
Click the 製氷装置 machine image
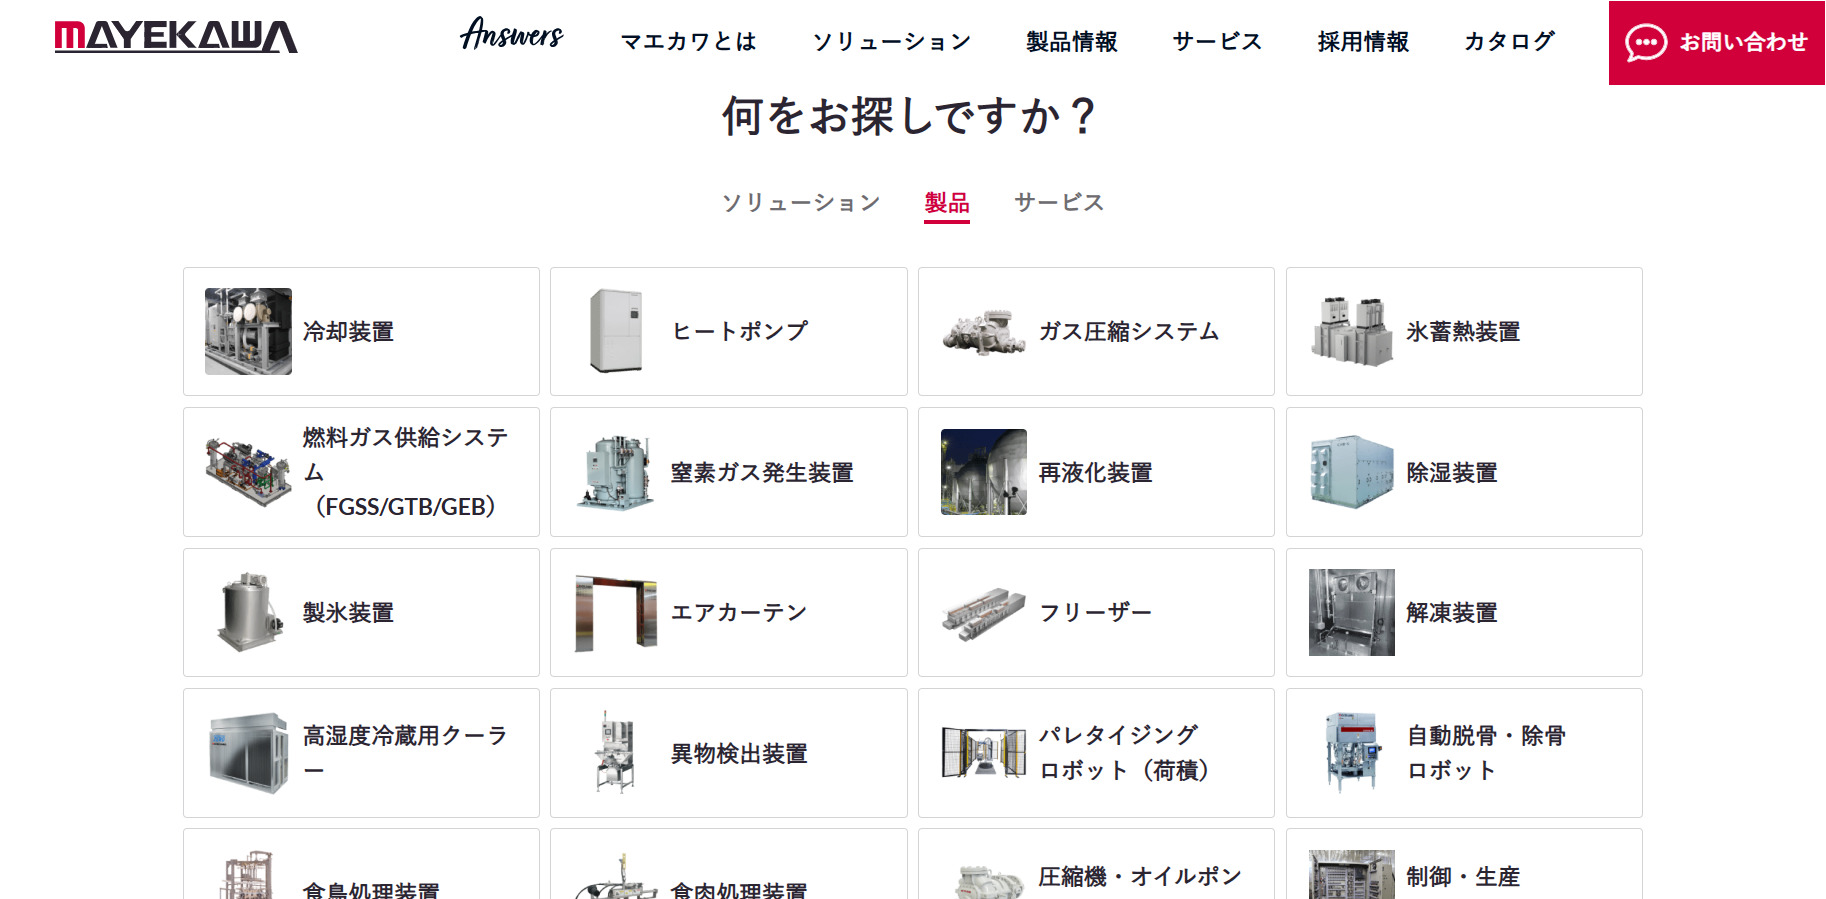248,612
